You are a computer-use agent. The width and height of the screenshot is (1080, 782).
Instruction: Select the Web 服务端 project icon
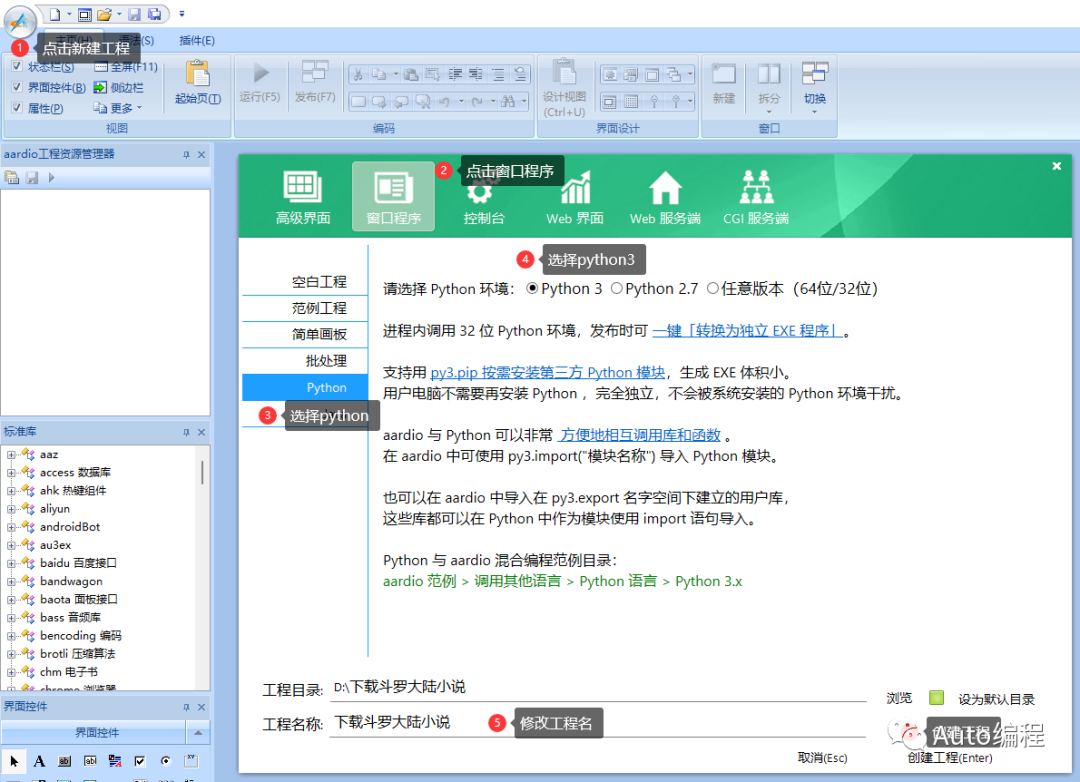664,195
